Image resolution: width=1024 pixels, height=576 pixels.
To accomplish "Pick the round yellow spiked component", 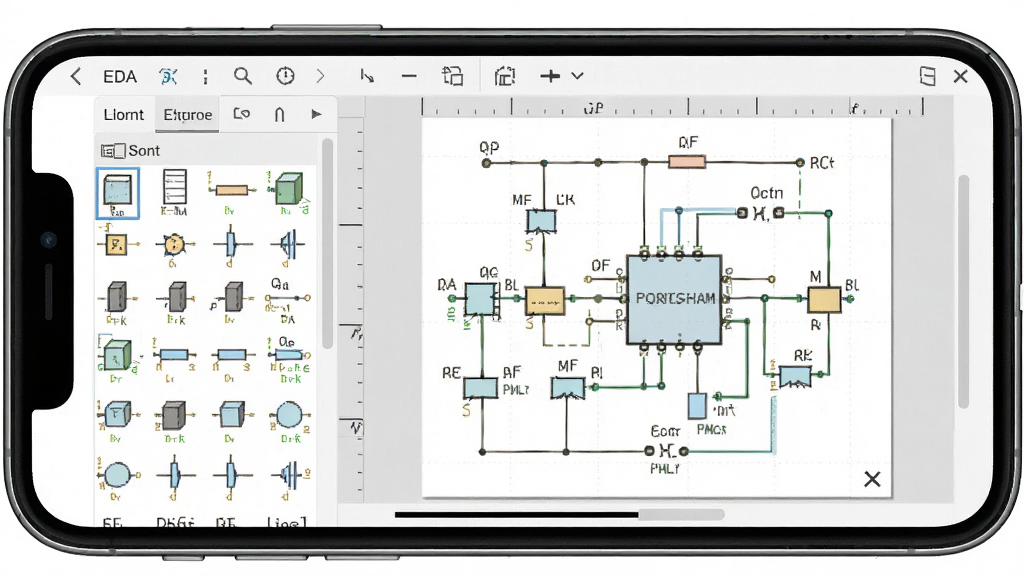I will pos(173,247).
